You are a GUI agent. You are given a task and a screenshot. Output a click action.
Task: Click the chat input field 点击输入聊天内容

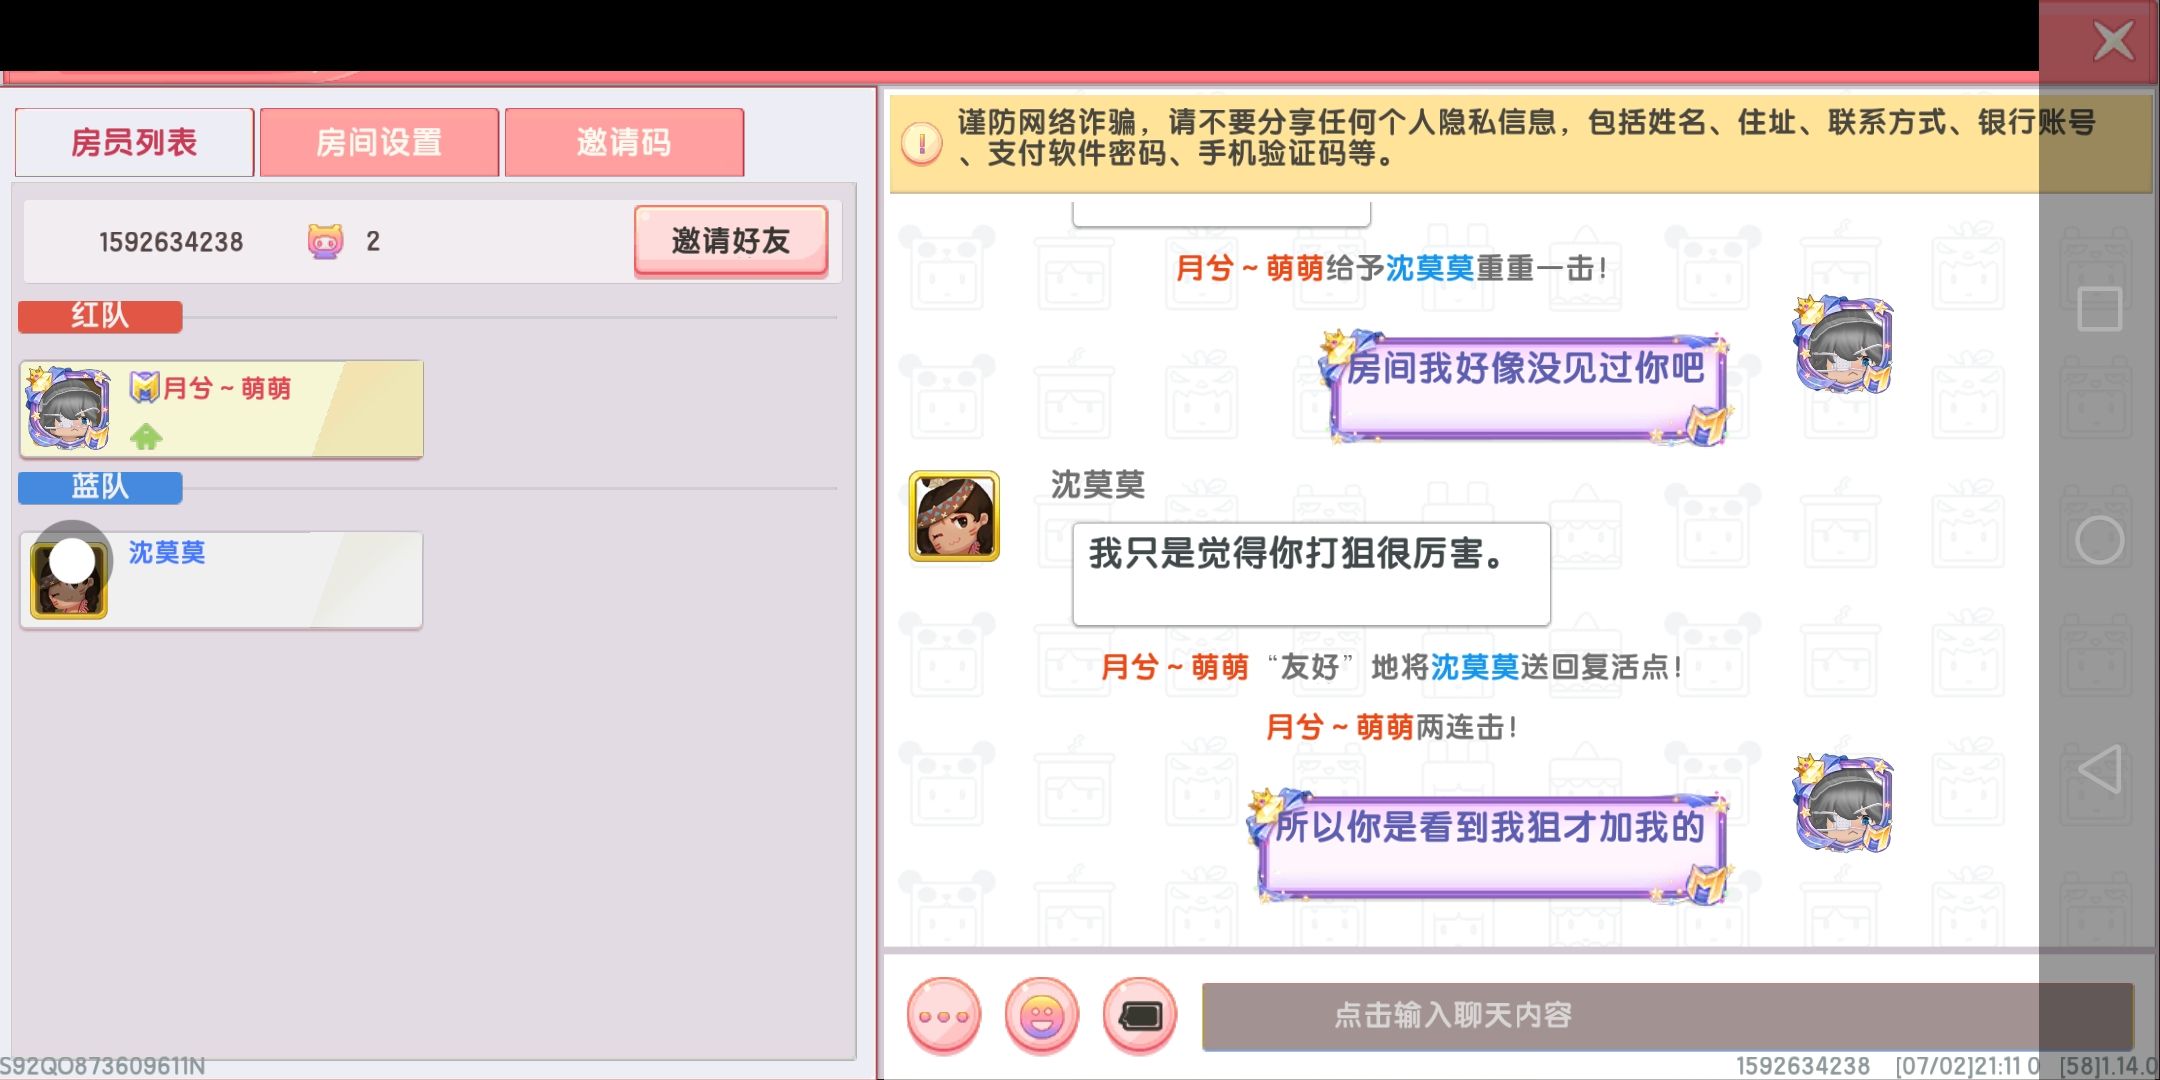(x=1667, y=1016)
